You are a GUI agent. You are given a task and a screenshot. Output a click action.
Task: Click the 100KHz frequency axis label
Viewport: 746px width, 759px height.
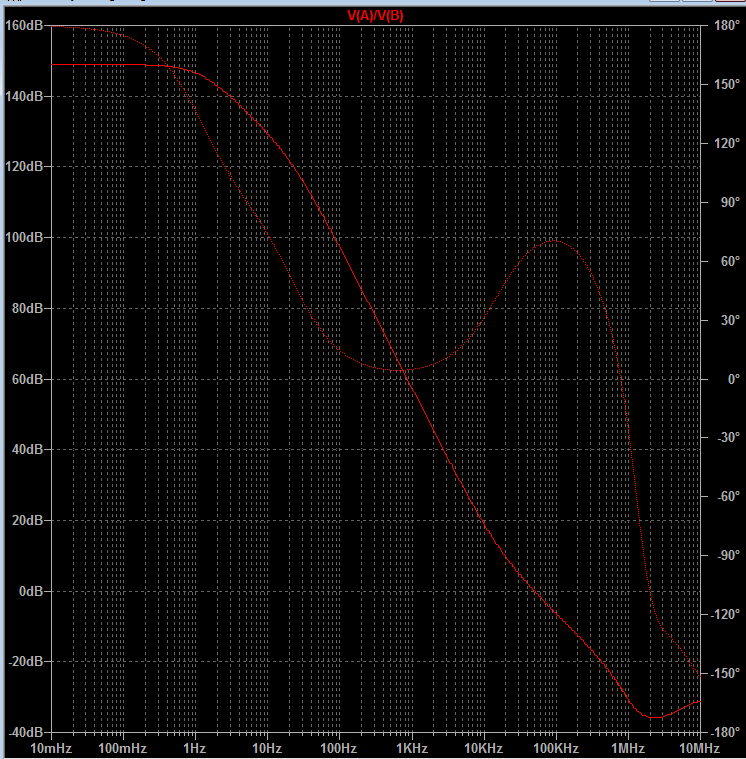555,748
